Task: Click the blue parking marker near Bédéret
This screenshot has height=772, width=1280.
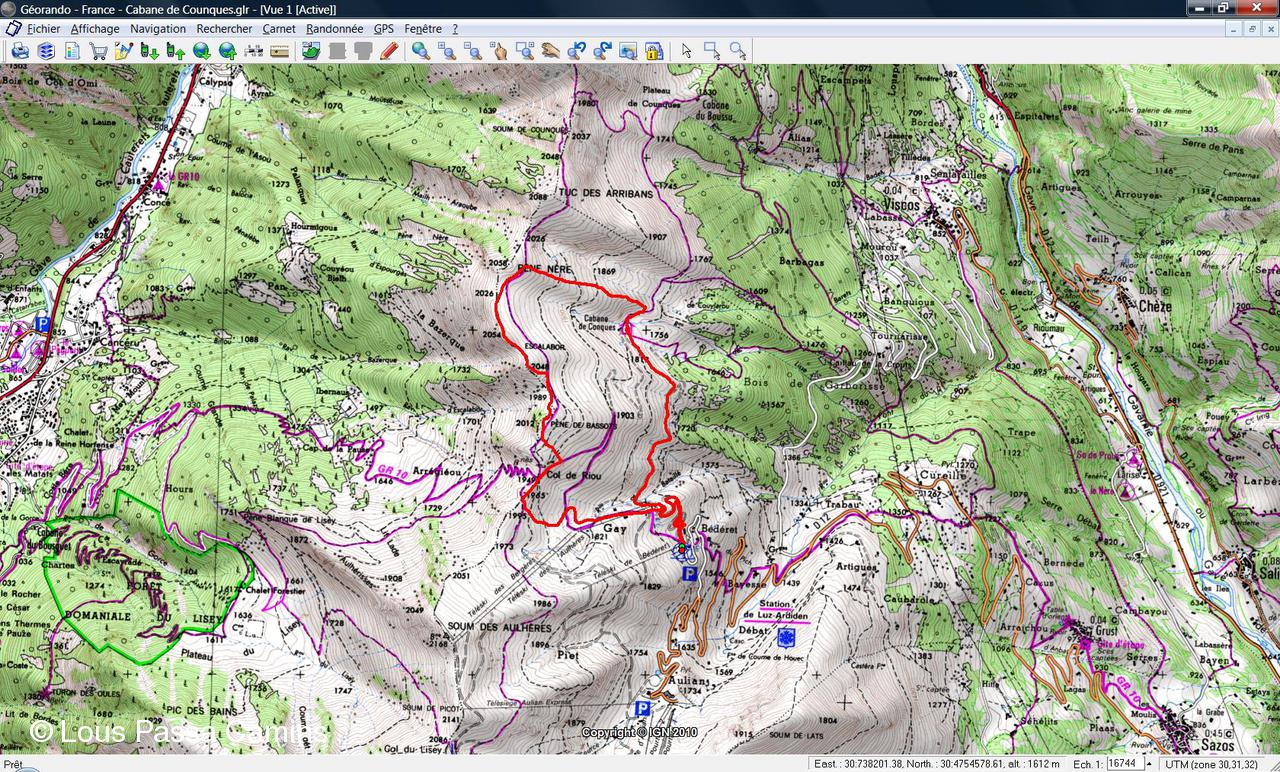Action: tap(688, 574)
